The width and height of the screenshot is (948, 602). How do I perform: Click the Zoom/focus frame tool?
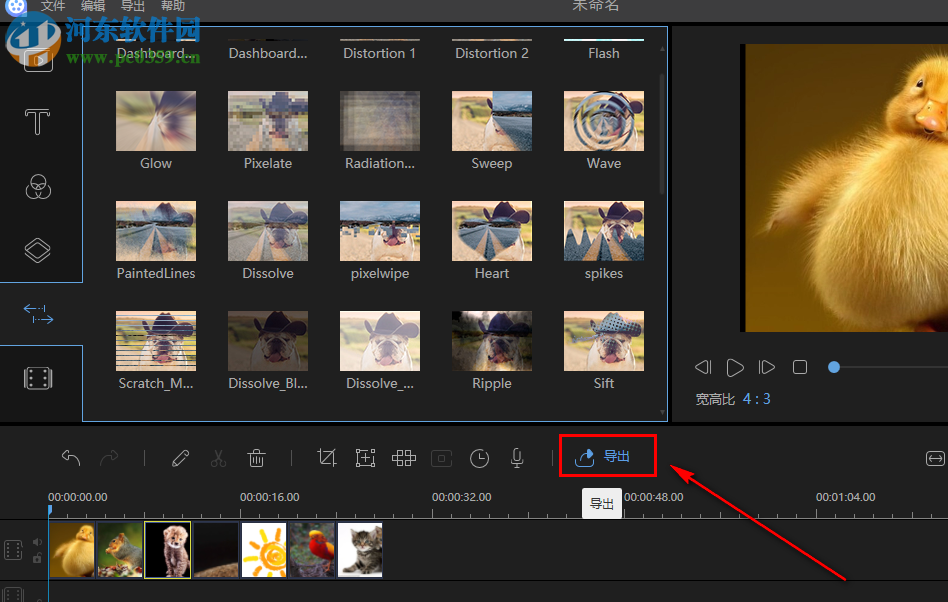coord(365,458)
